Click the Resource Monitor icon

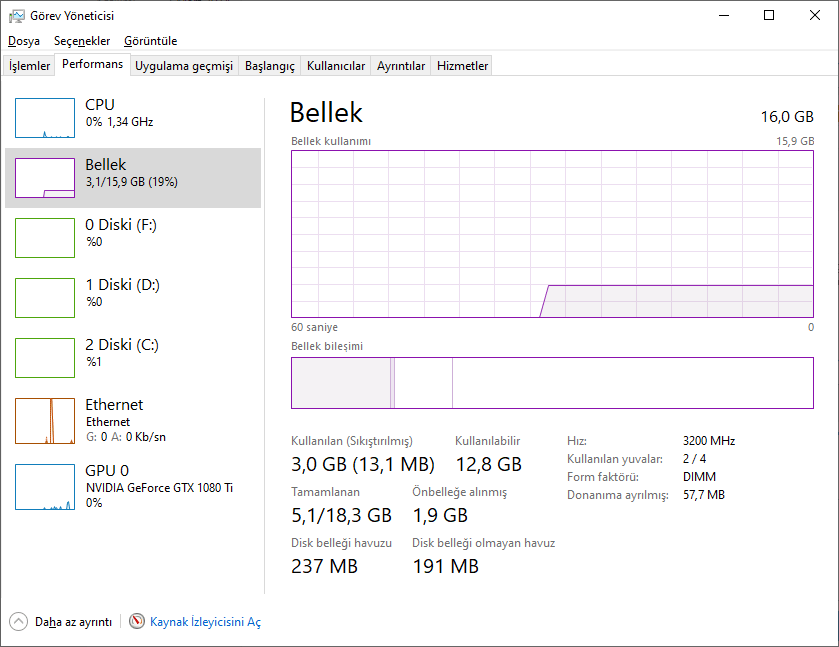click(137, 621)
